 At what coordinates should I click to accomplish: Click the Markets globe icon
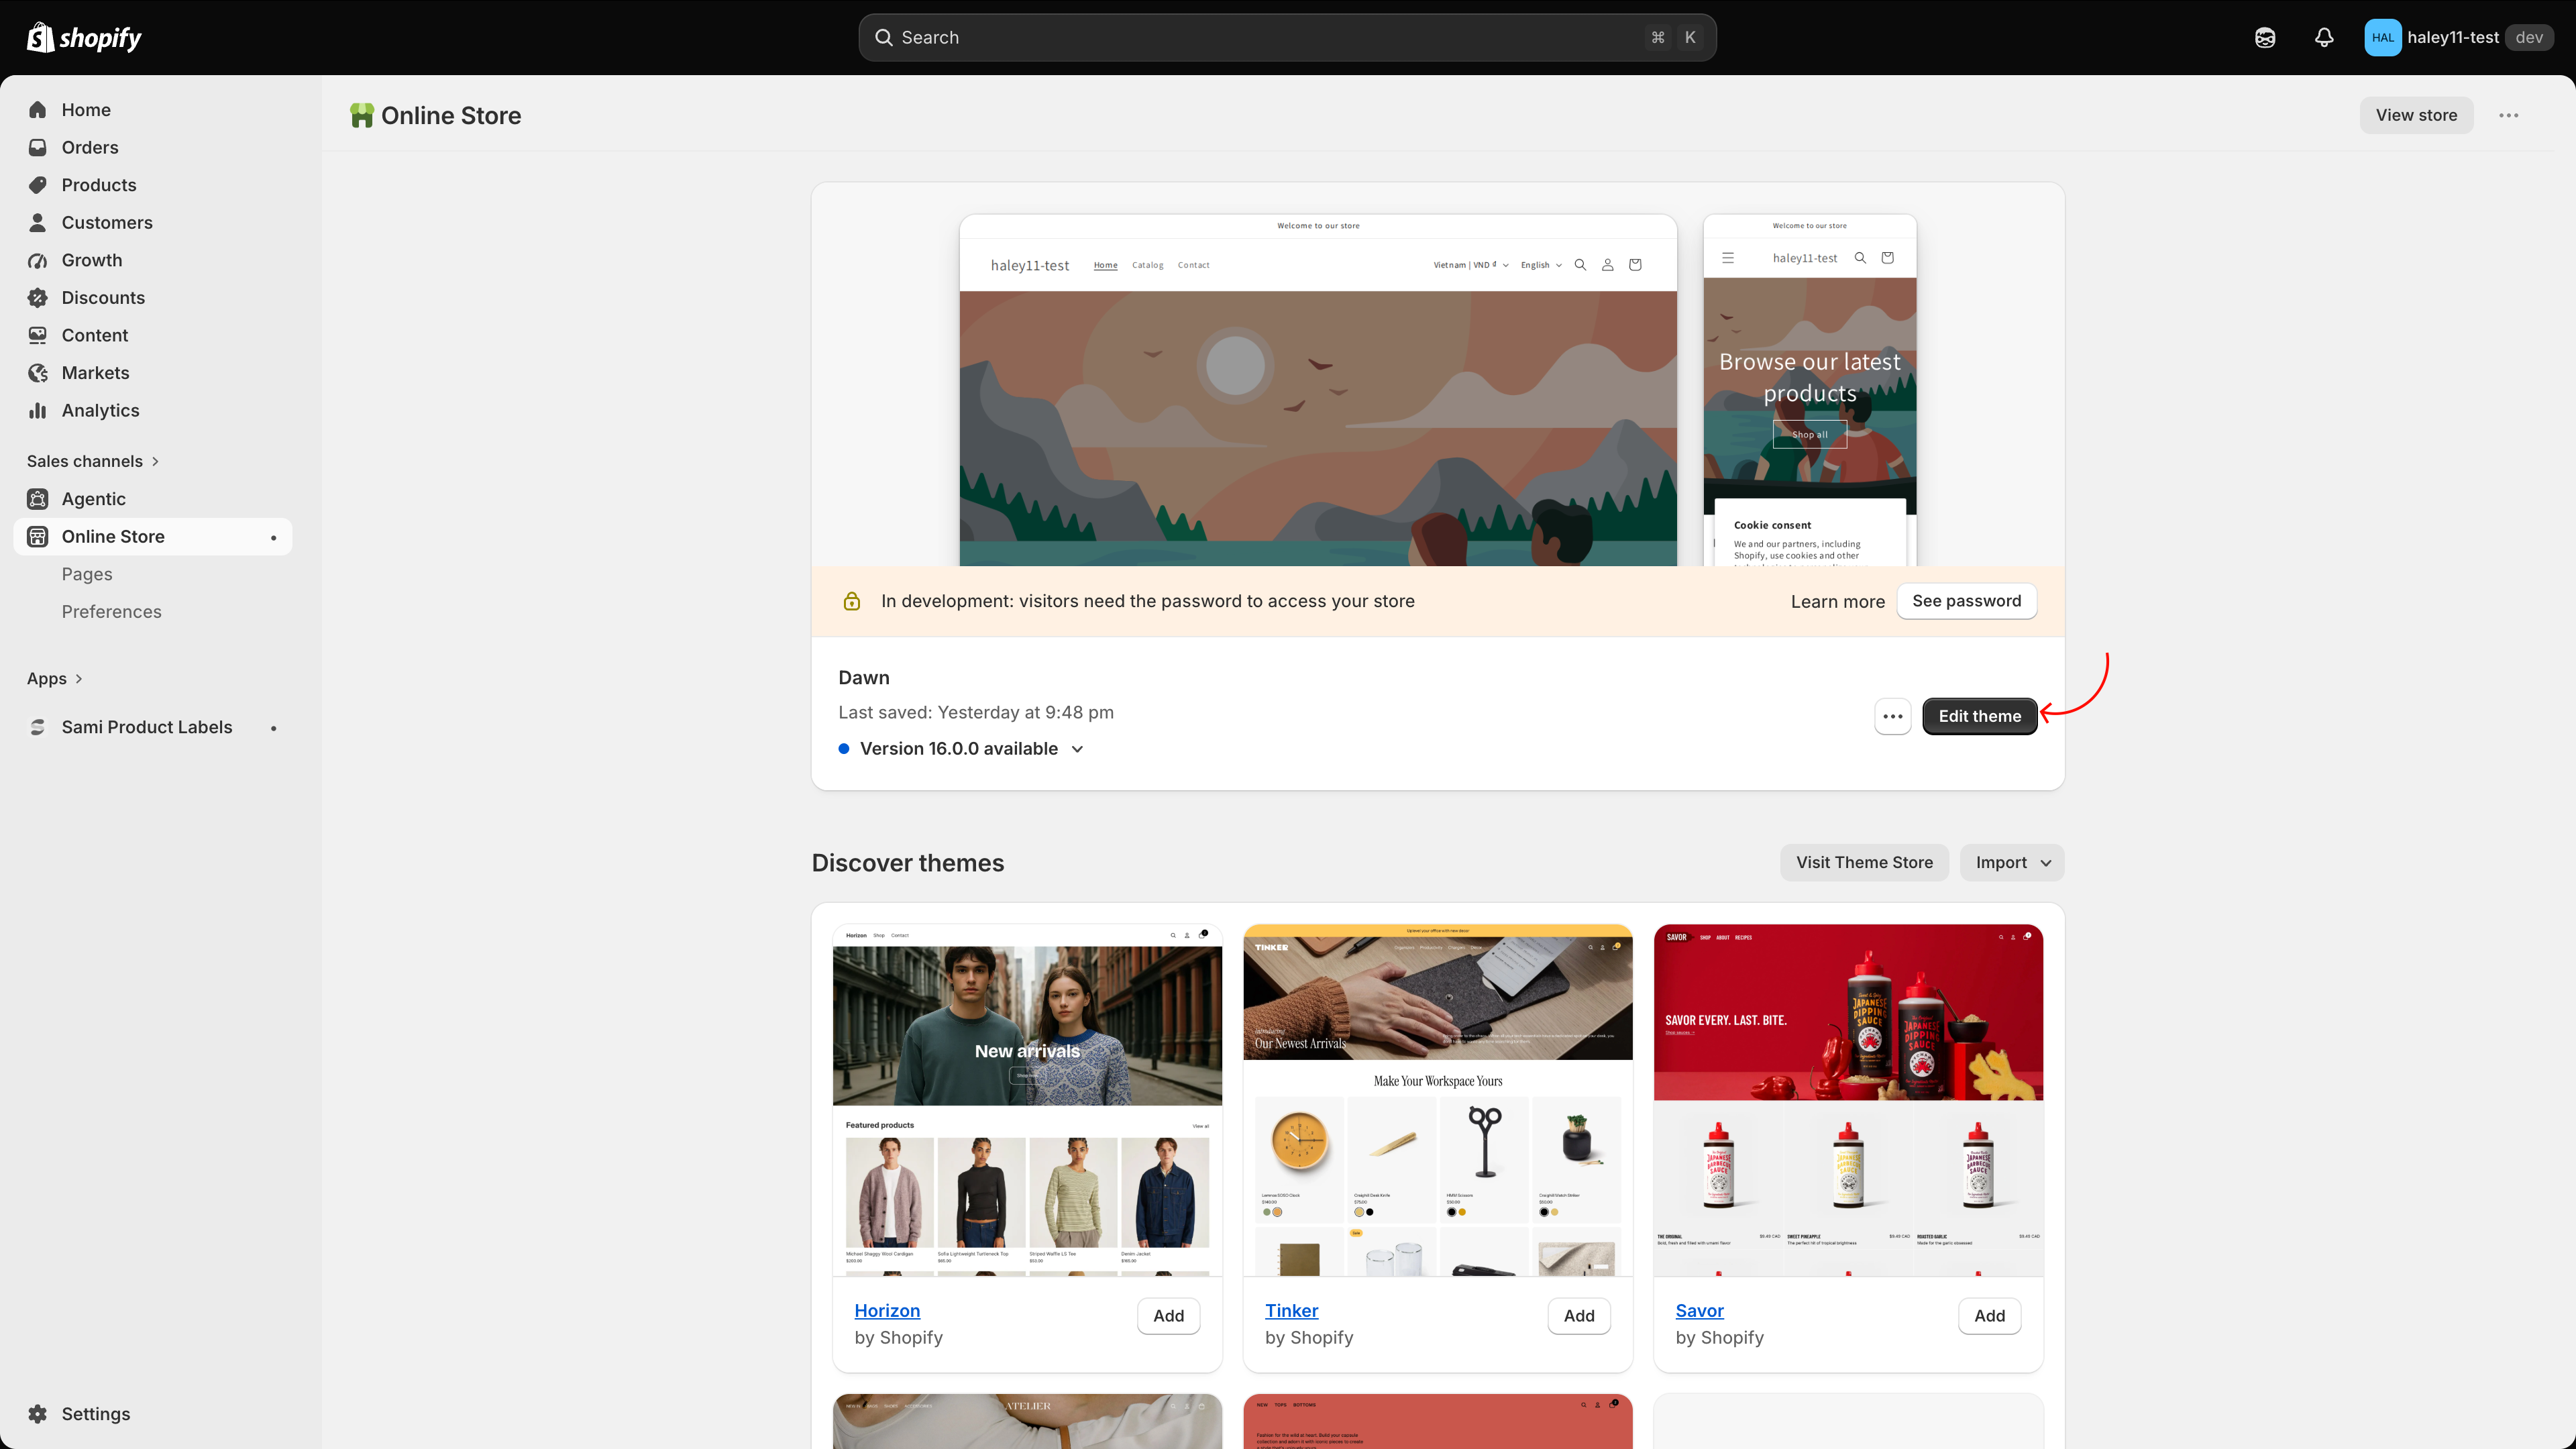click(x=38, y=373)
